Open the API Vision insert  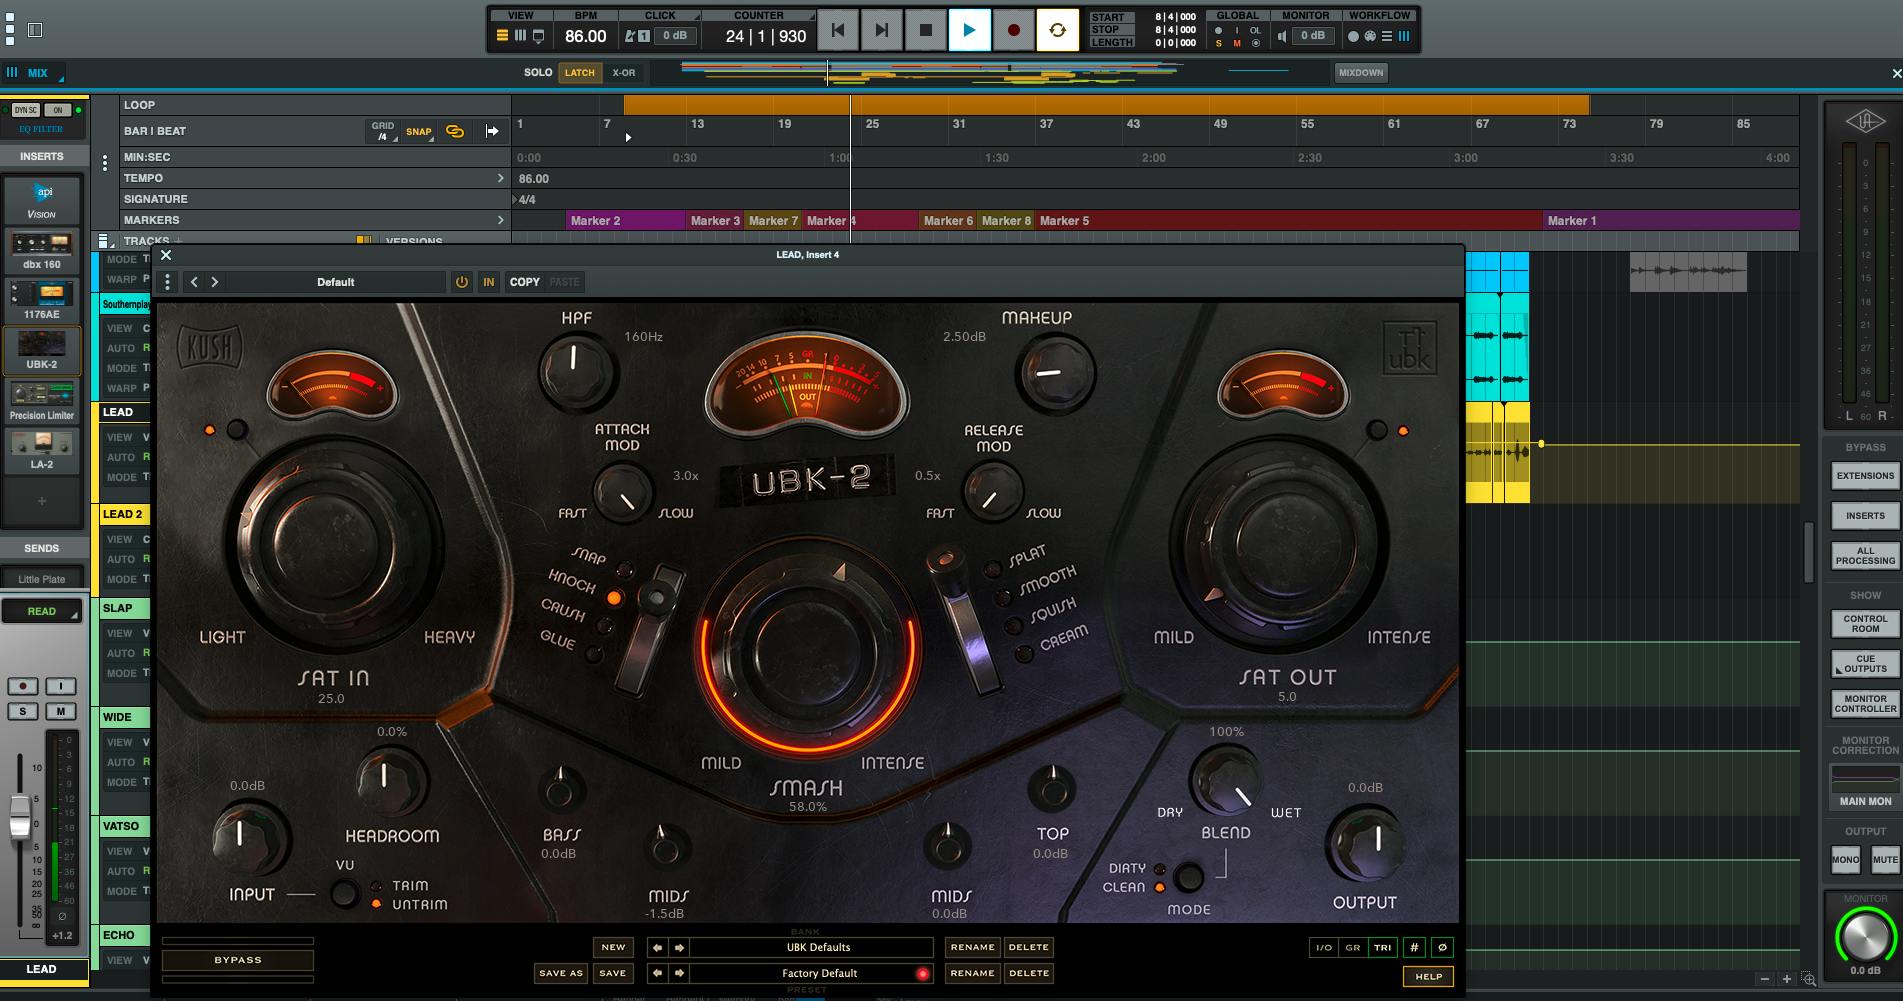[x=42, y=201]
